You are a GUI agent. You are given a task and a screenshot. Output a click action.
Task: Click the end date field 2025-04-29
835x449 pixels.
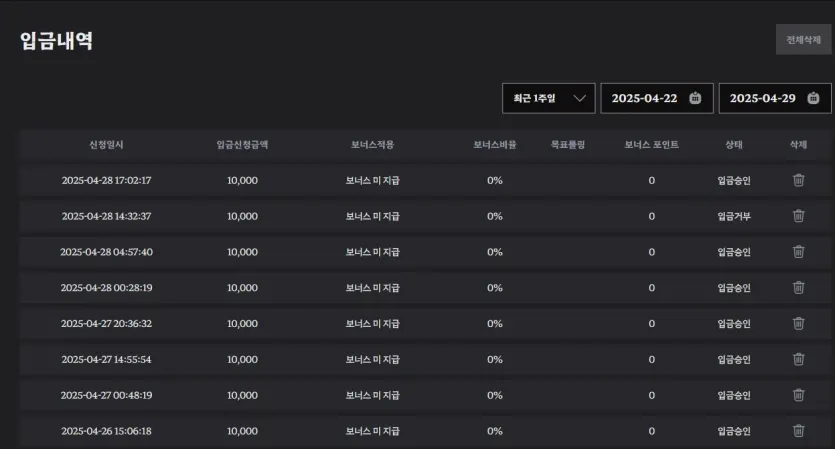pos(775,98)
